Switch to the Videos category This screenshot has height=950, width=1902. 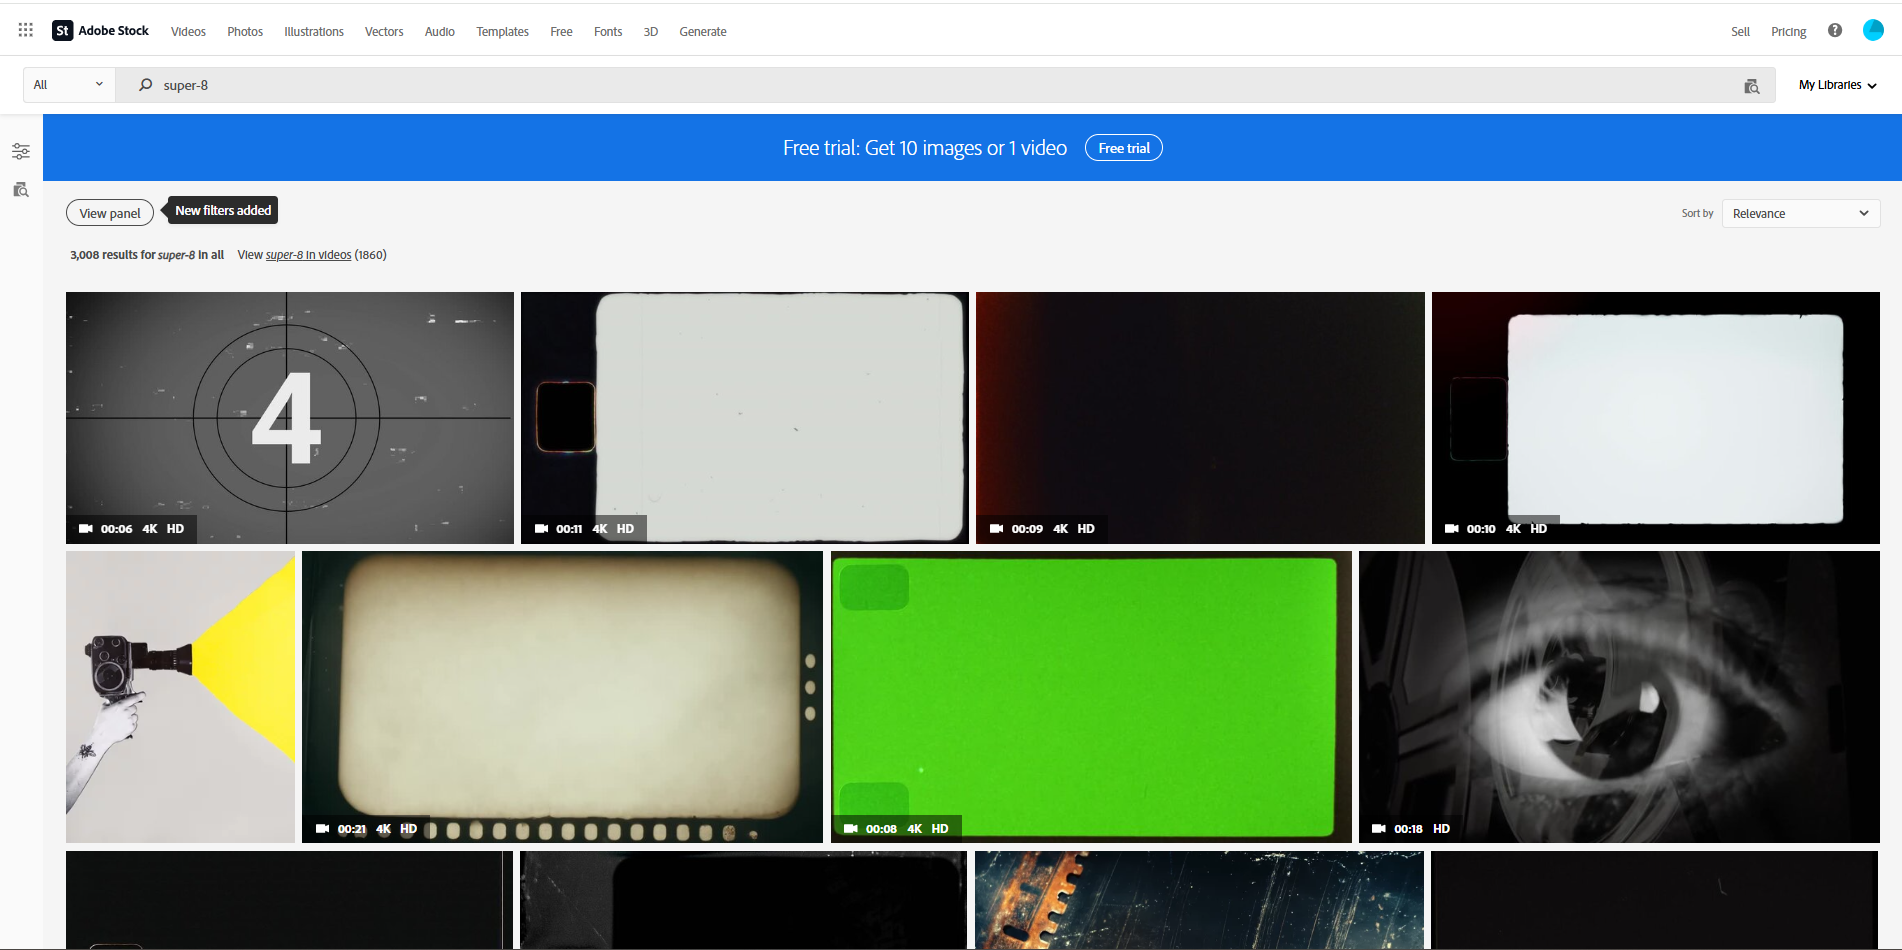188,31
